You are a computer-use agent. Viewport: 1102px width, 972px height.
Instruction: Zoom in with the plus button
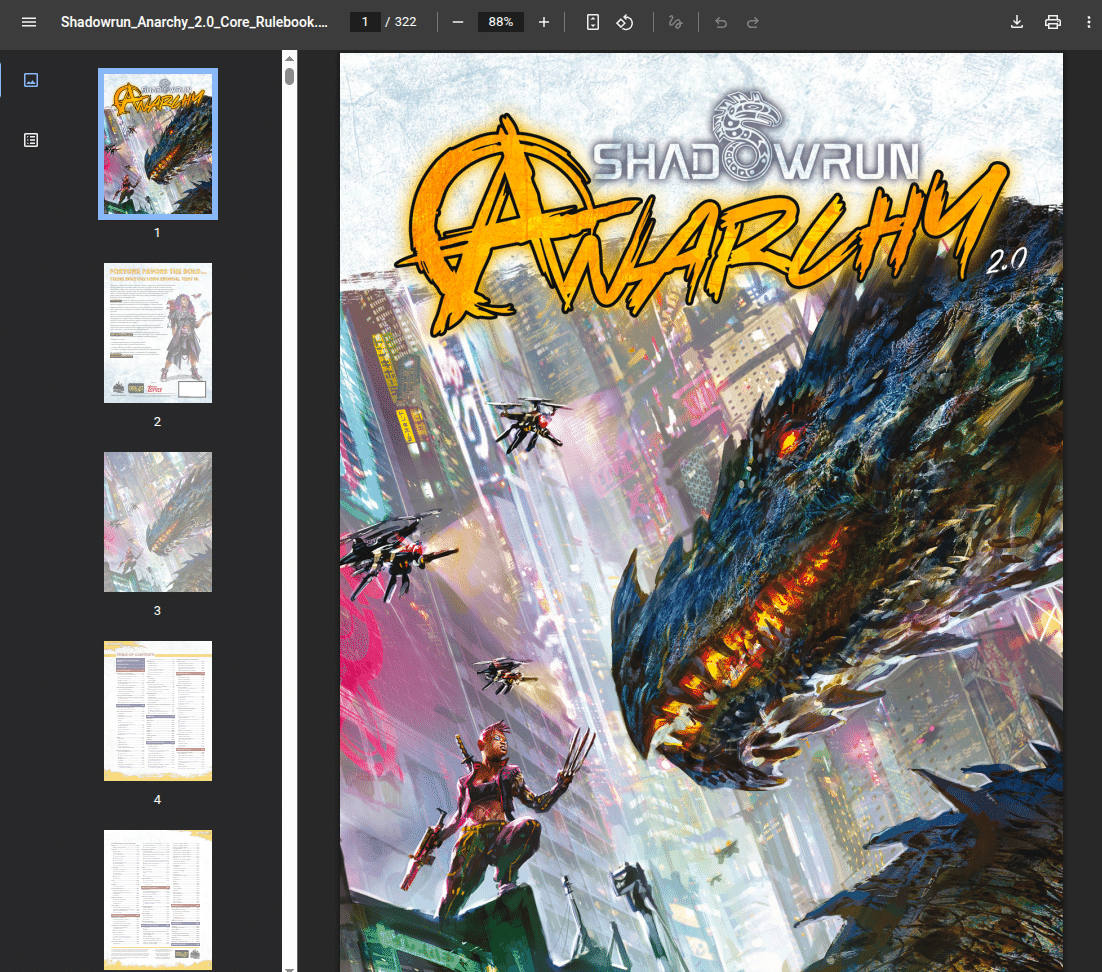coord(543,22)
